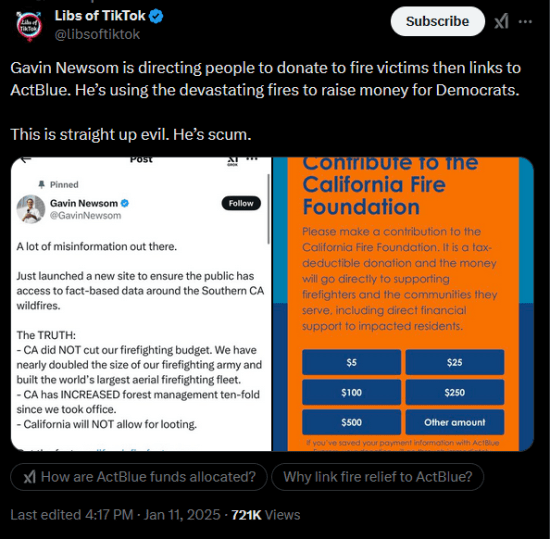Click the blue verified badge next to Libs of TikTok
Image resolution: width=550 pixels, height=539 pixels.
coord(156,16)
